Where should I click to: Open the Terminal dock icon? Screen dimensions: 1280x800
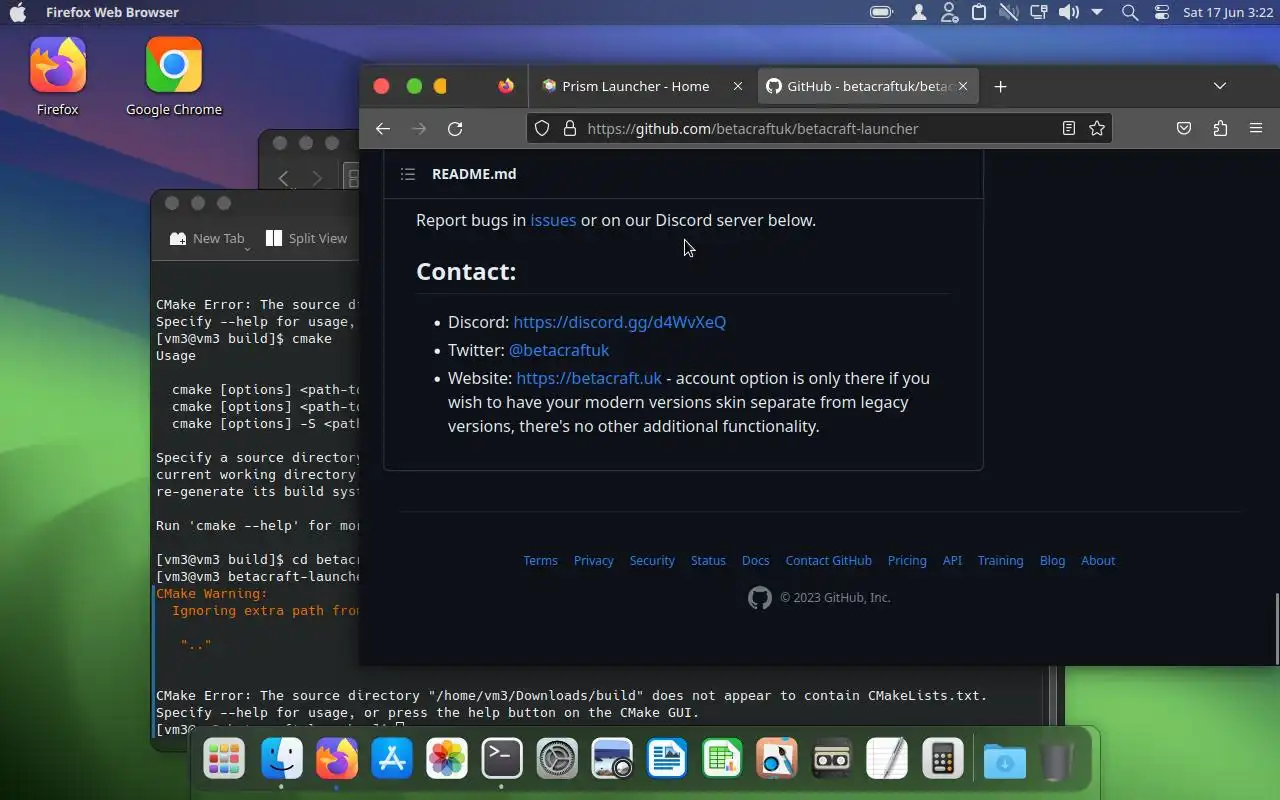coord(502,759)
